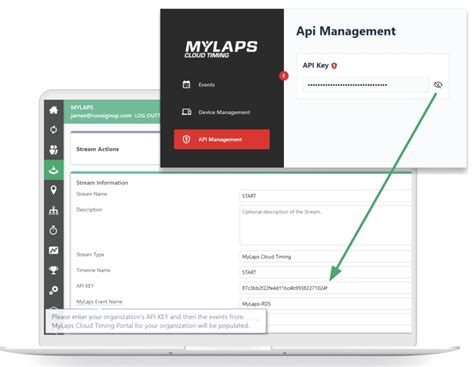474x367 pixels.
Task: Click the Api Management page title
Action: pyautogui.click(x=346, y=31)
